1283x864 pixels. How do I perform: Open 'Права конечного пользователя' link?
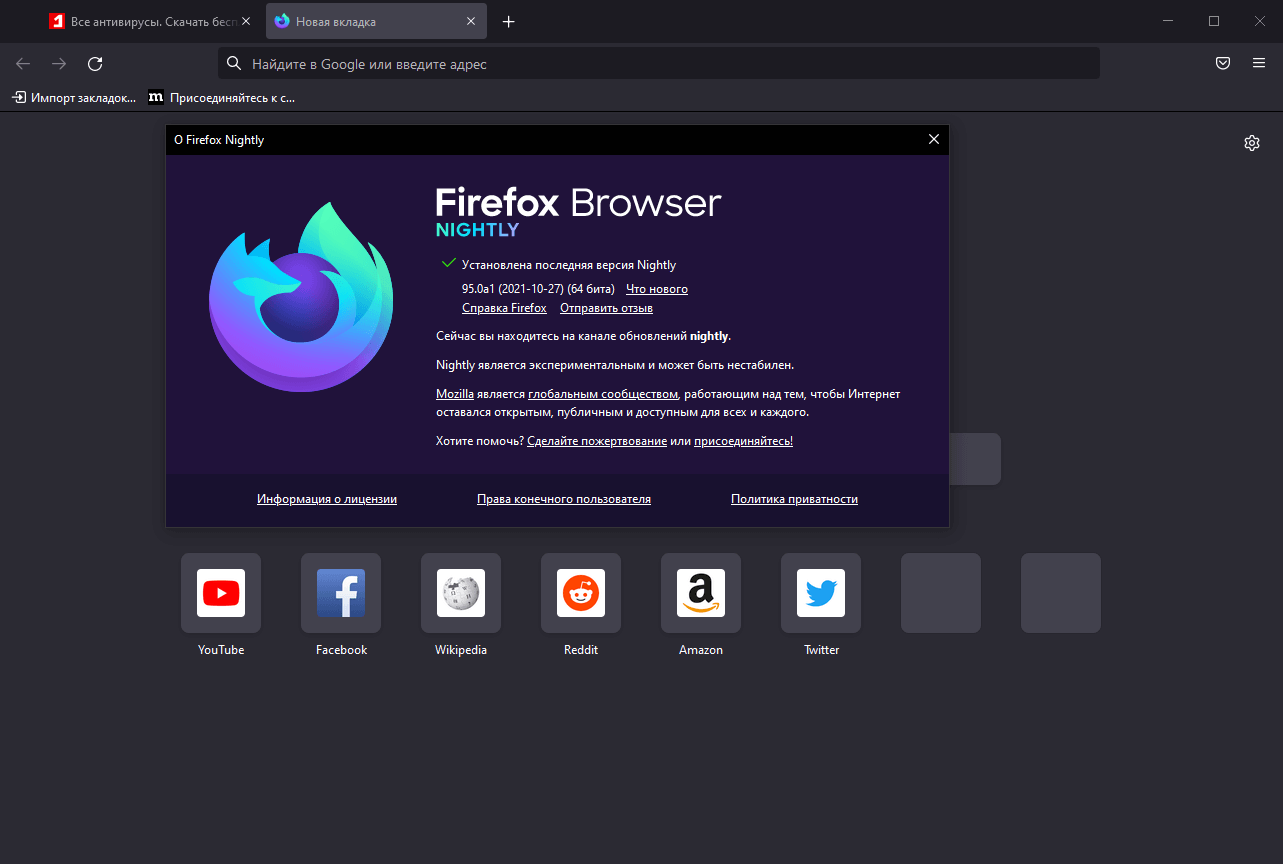[x=564, y=499]
